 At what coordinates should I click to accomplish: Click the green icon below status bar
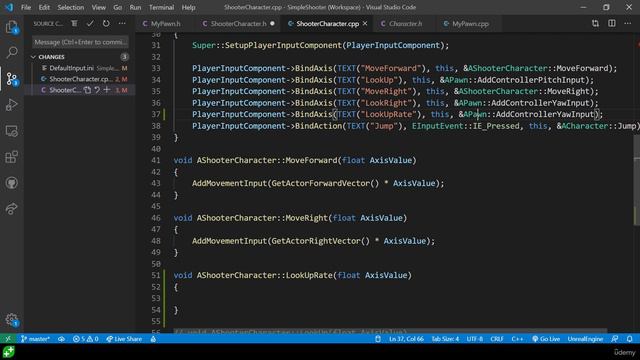pyautogui.click(x=9, y=352)
